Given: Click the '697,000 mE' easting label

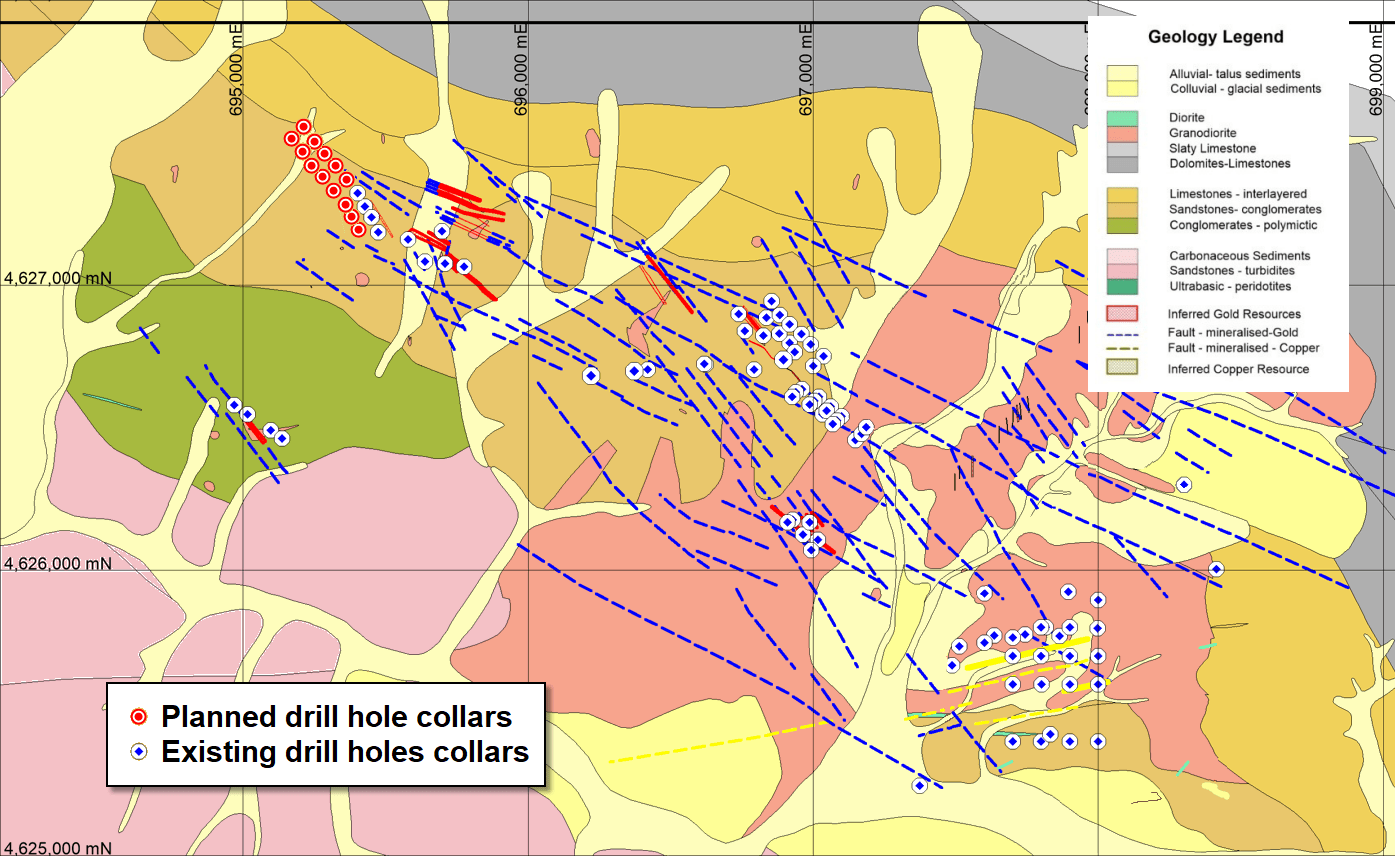Looking at the screenshot, I should (805, 70).
